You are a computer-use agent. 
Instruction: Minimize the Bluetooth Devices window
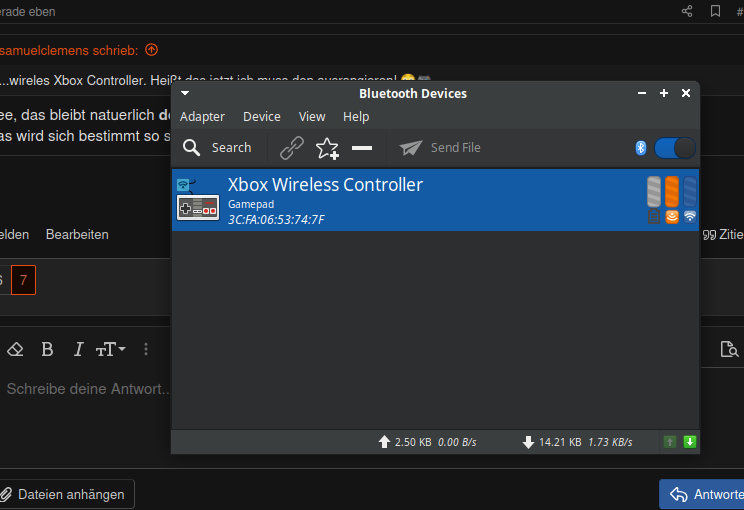pos(642,93)
